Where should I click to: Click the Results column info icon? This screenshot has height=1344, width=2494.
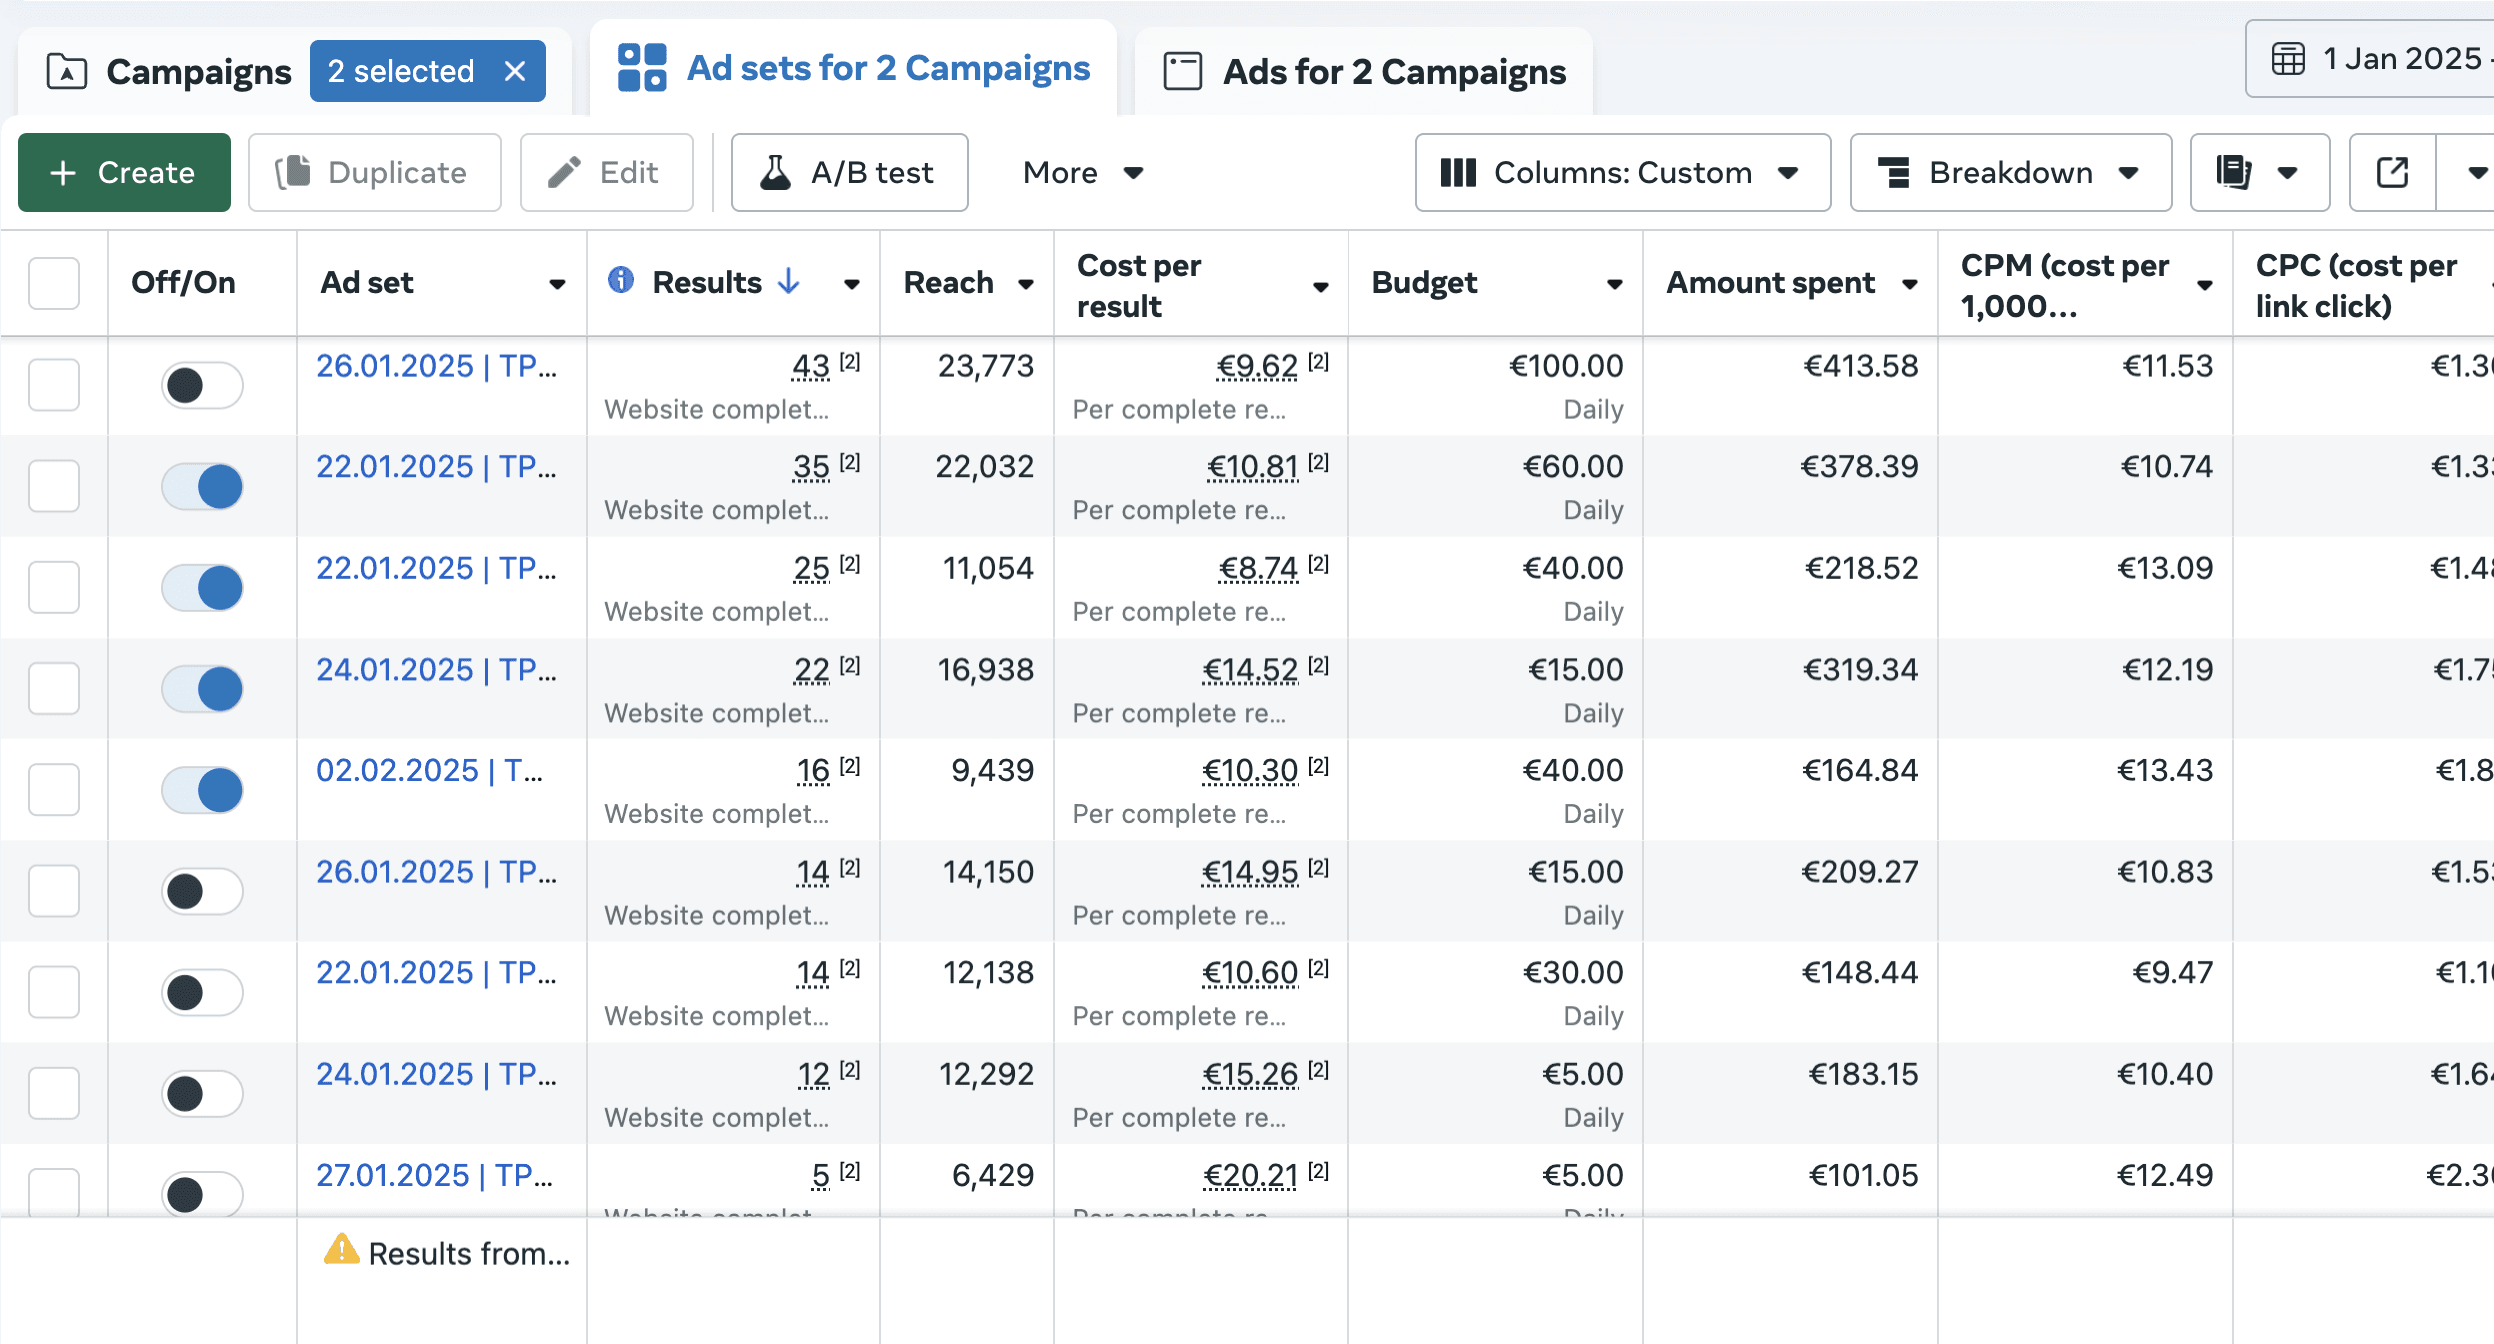point(620,281)
